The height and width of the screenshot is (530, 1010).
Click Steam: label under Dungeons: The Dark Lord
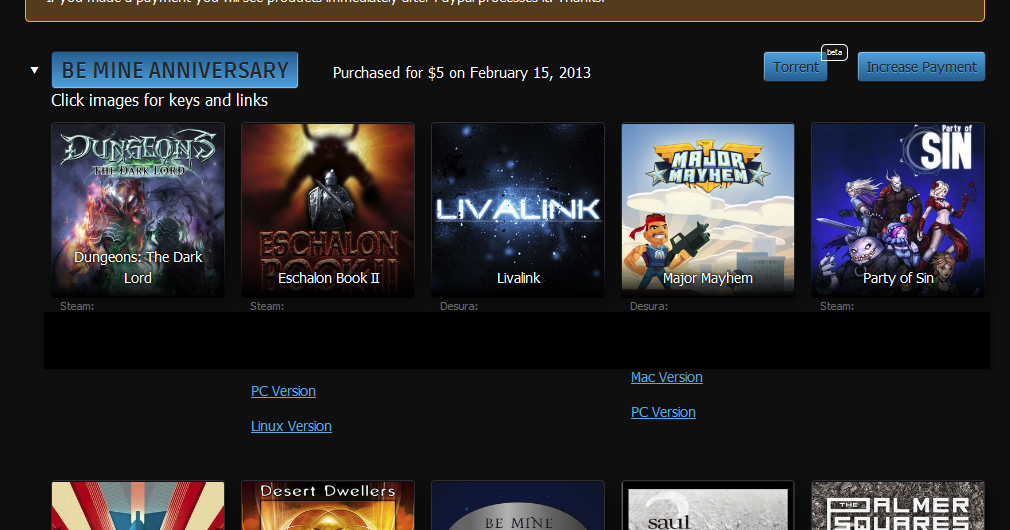tap(77, 307)
